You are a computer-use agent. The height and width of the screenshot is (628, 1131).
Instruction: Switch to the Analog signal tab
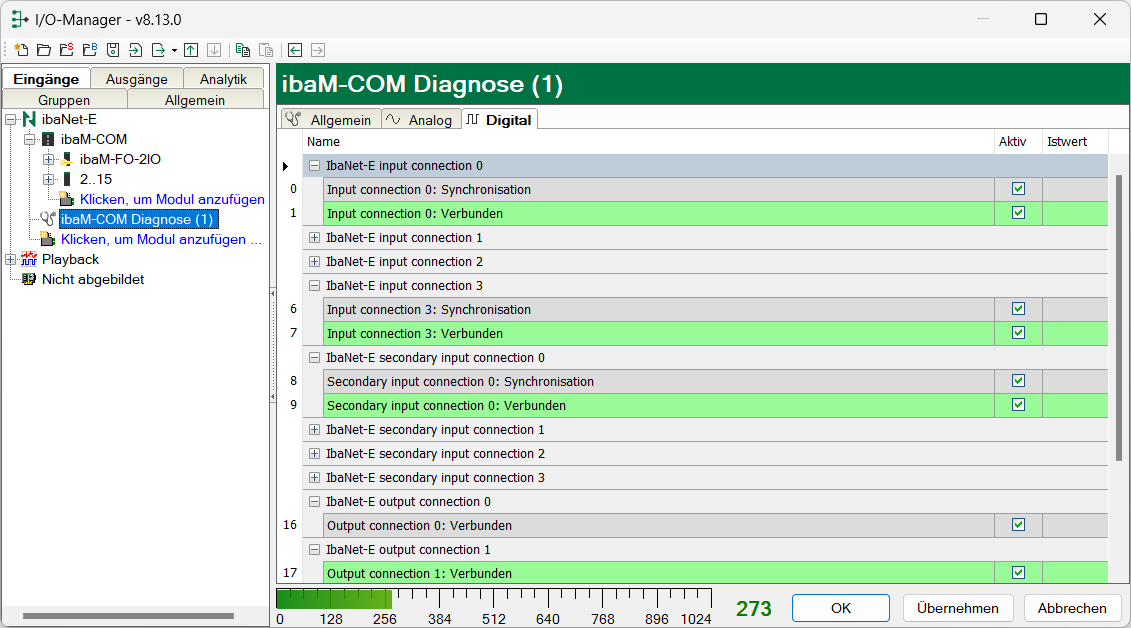(x=421, y=120)
